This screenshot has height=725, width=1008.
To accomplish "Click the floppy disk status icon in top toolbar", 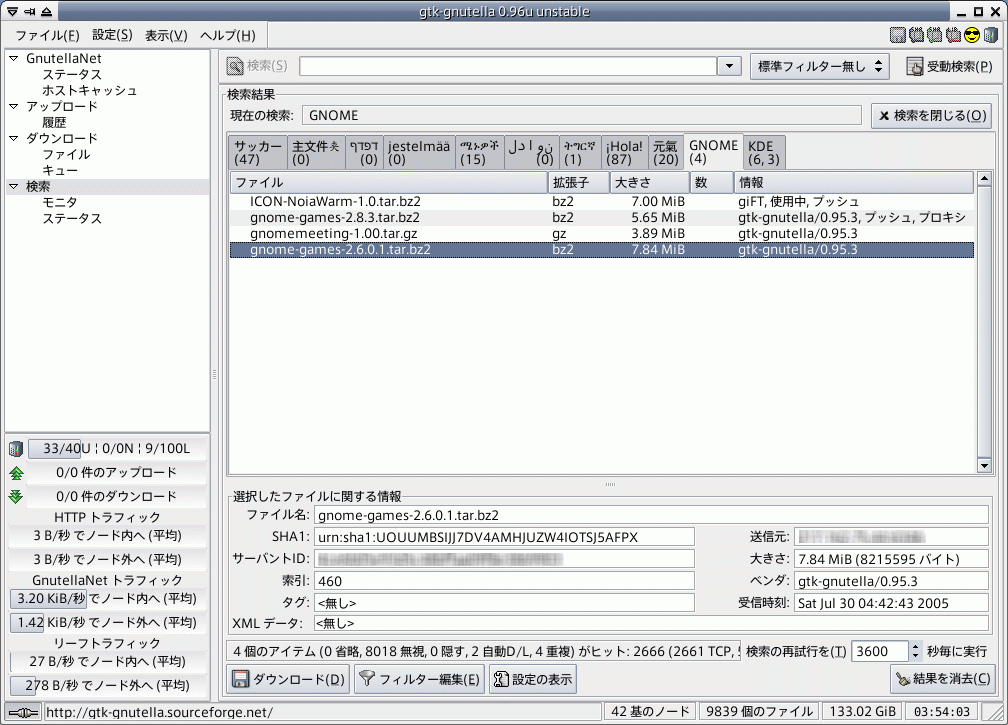I will click(x=898, y=36).
